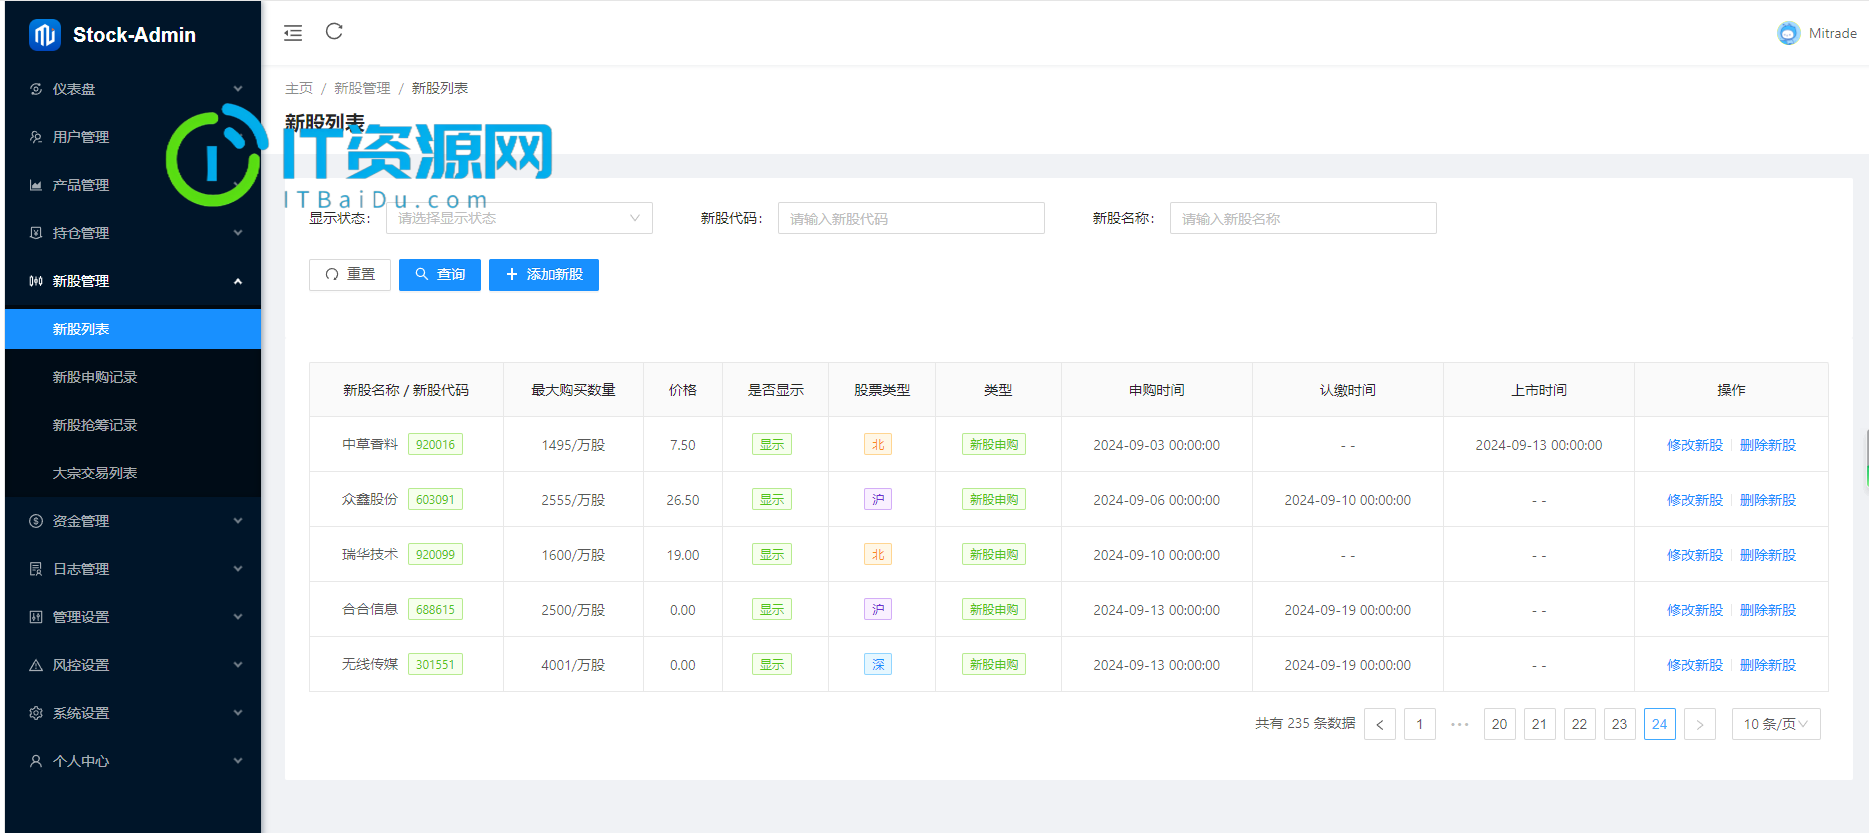Click the pagination ellipsis jump button
The image size is (1869, 833).
[1460, 724]
